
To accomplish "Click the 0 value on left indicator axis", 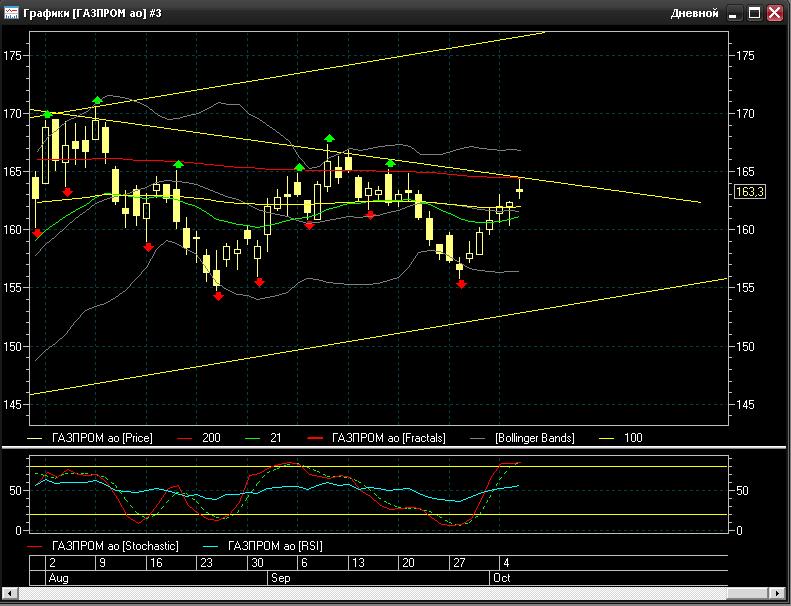I will (18, 531).
